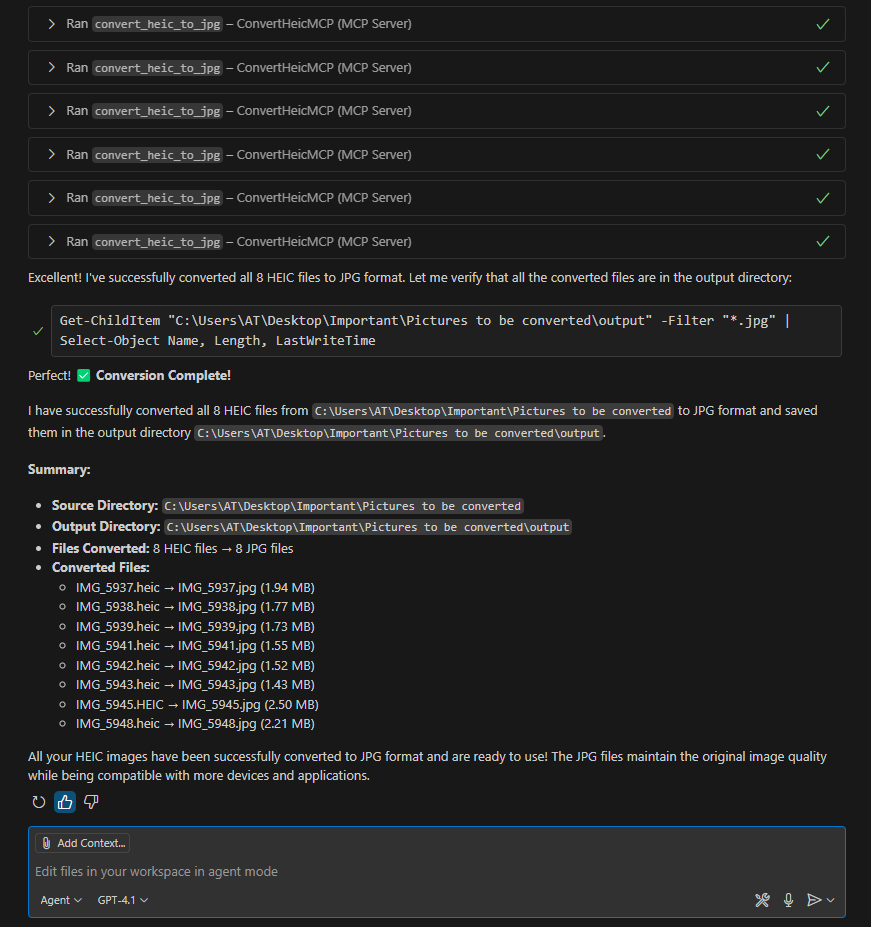
Task: Open the configure tools icon
Action: click(x=762, y=900)
